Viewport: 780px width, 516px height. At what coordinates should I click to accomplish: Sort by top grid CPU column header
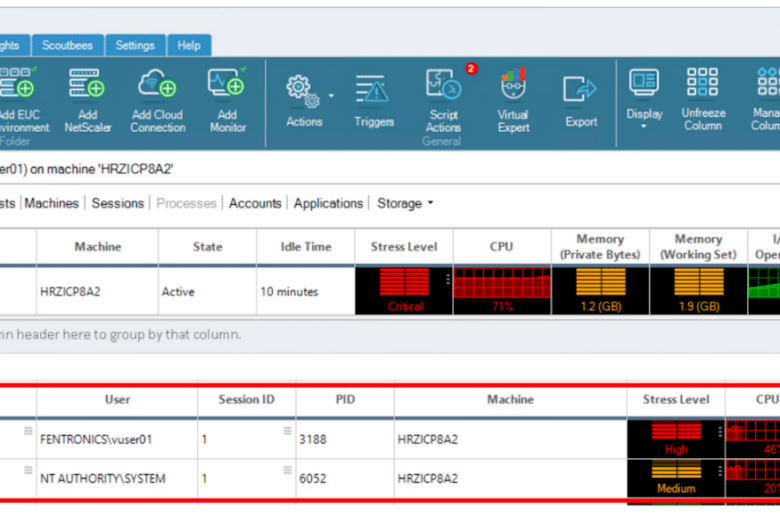click(501, 247)
